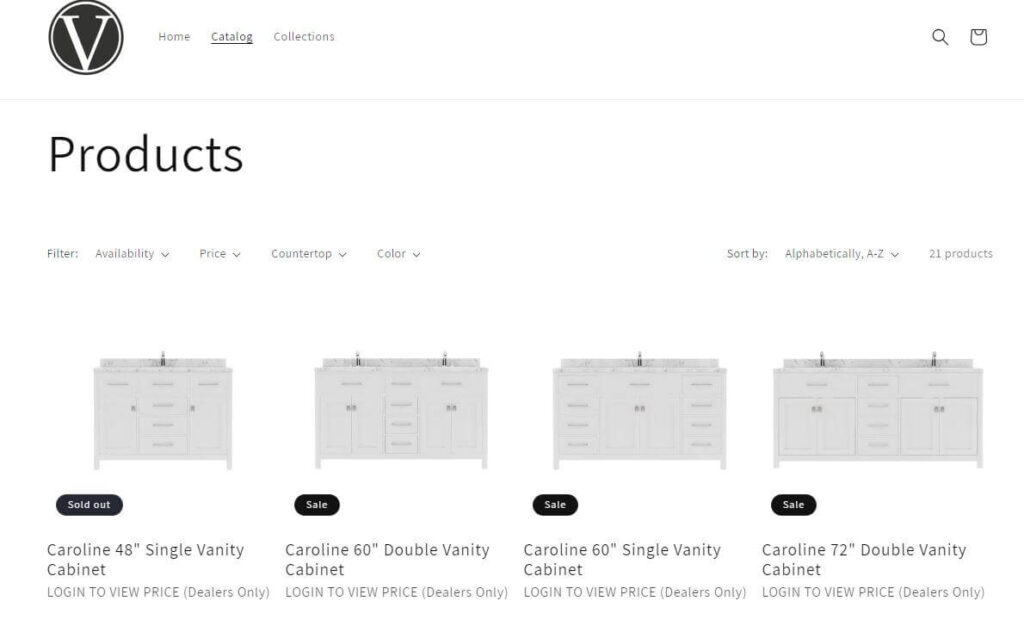Open the Collections menu link
1024x632 pixels.
[304, 37]
